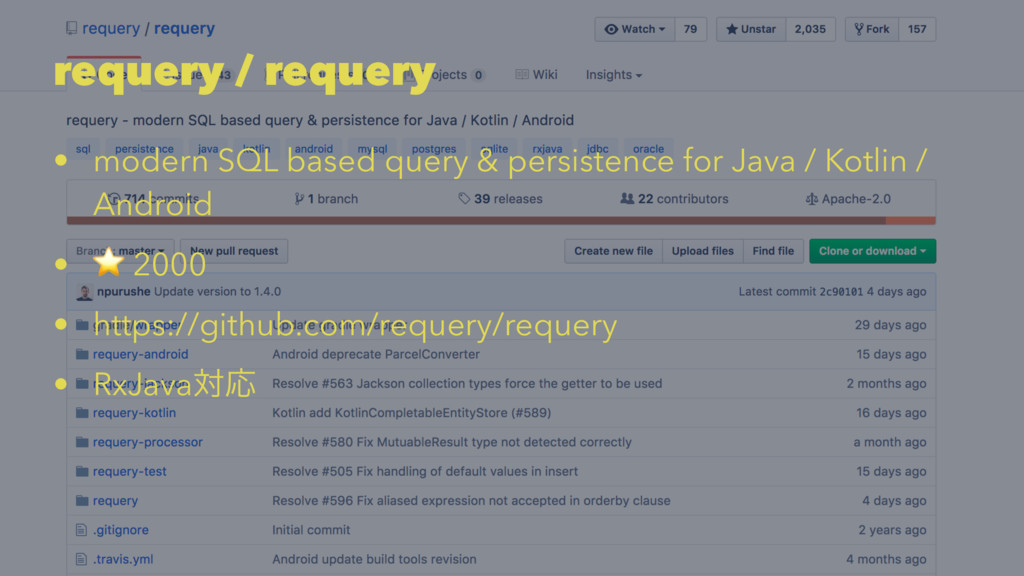Click folder icon beside requery-test
This screenshot has width=1024, height=576.
coord(82,472)
